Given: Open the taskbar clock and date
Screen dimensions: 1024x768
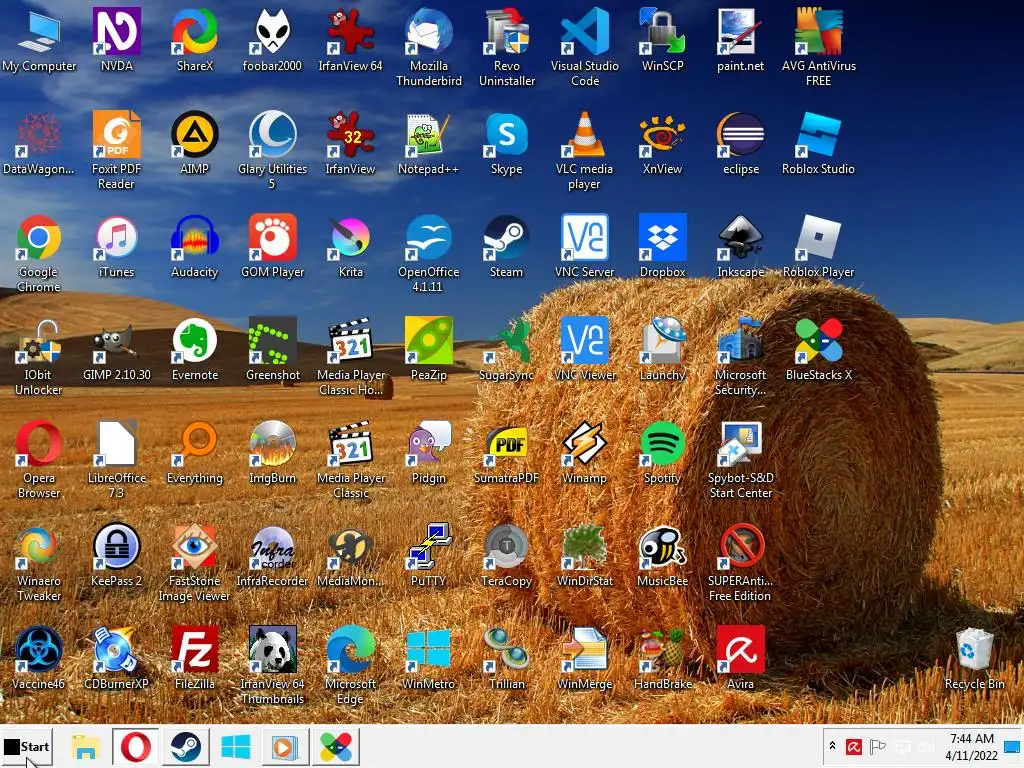Looking at the screenshot, I should (972, 746).
